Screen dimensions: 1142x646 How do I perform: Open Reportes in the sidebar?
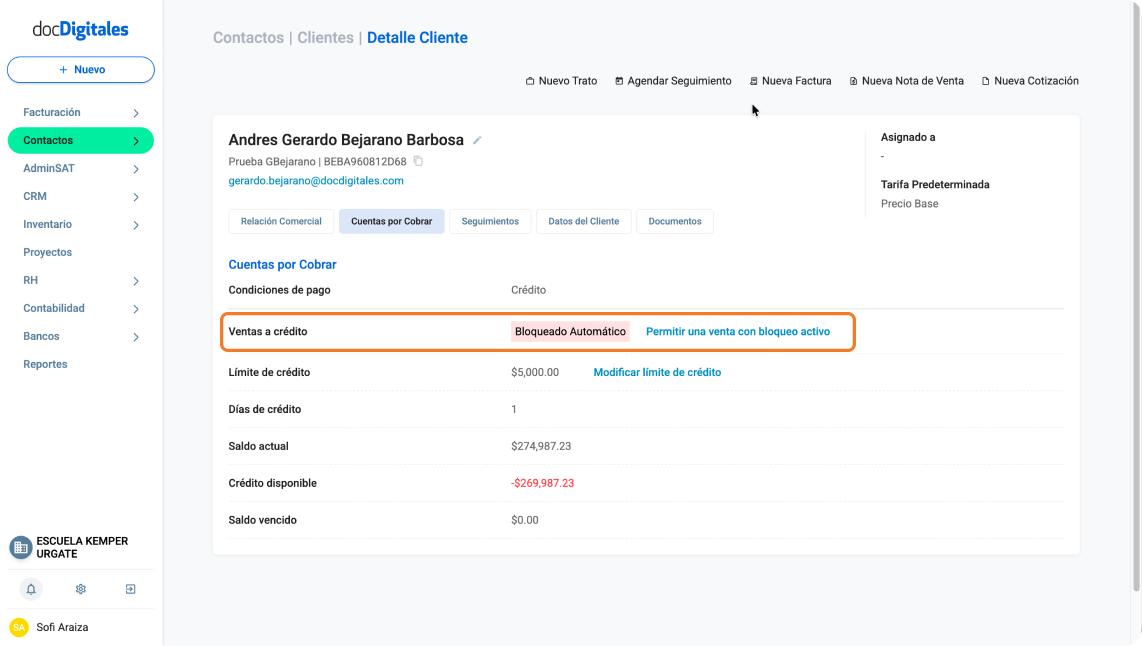click(x=45, y=364)
